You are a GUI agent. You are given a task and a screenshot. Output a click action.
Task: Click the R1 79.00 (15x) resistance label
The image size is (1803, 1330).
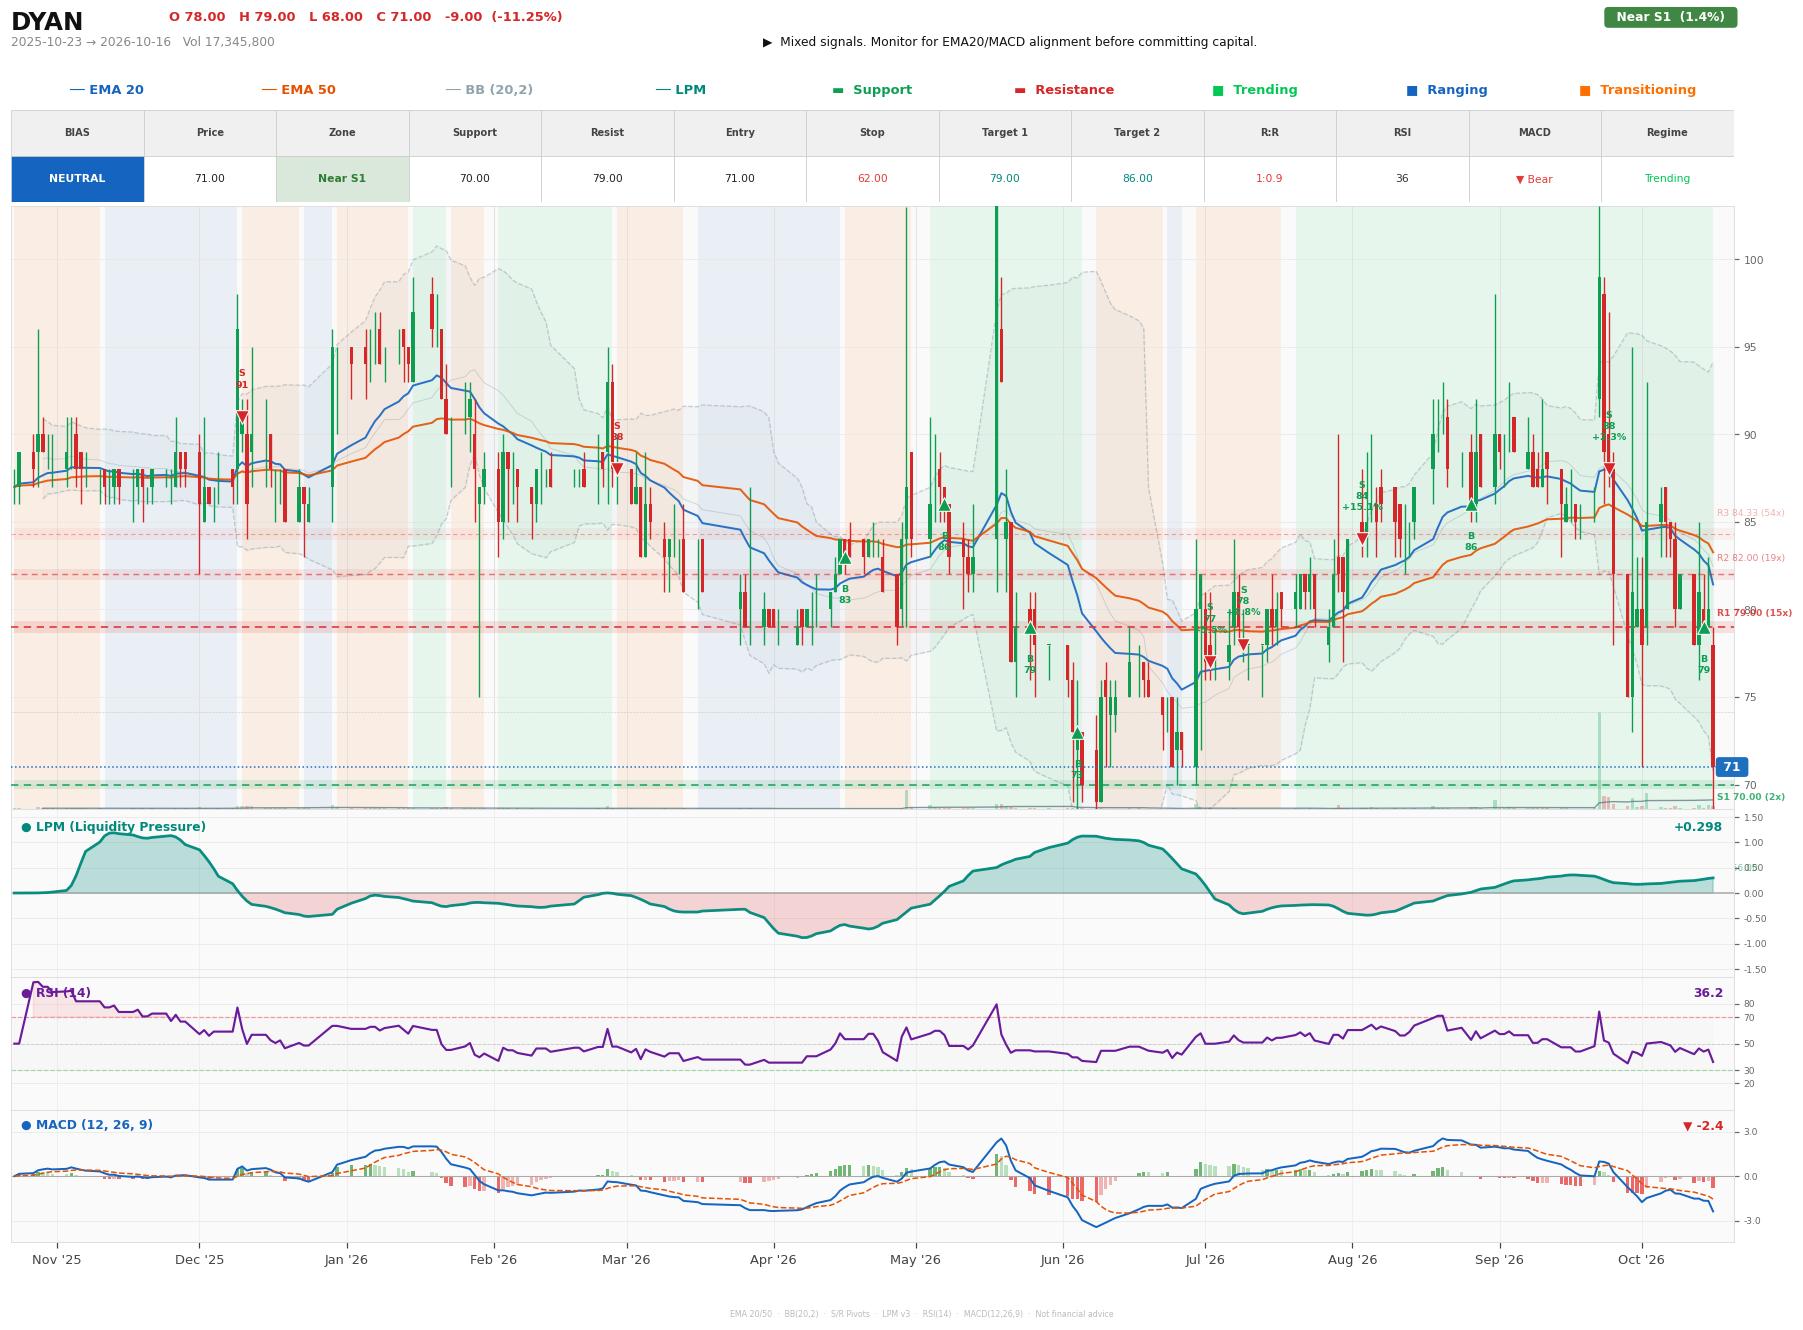point(1754,613)
